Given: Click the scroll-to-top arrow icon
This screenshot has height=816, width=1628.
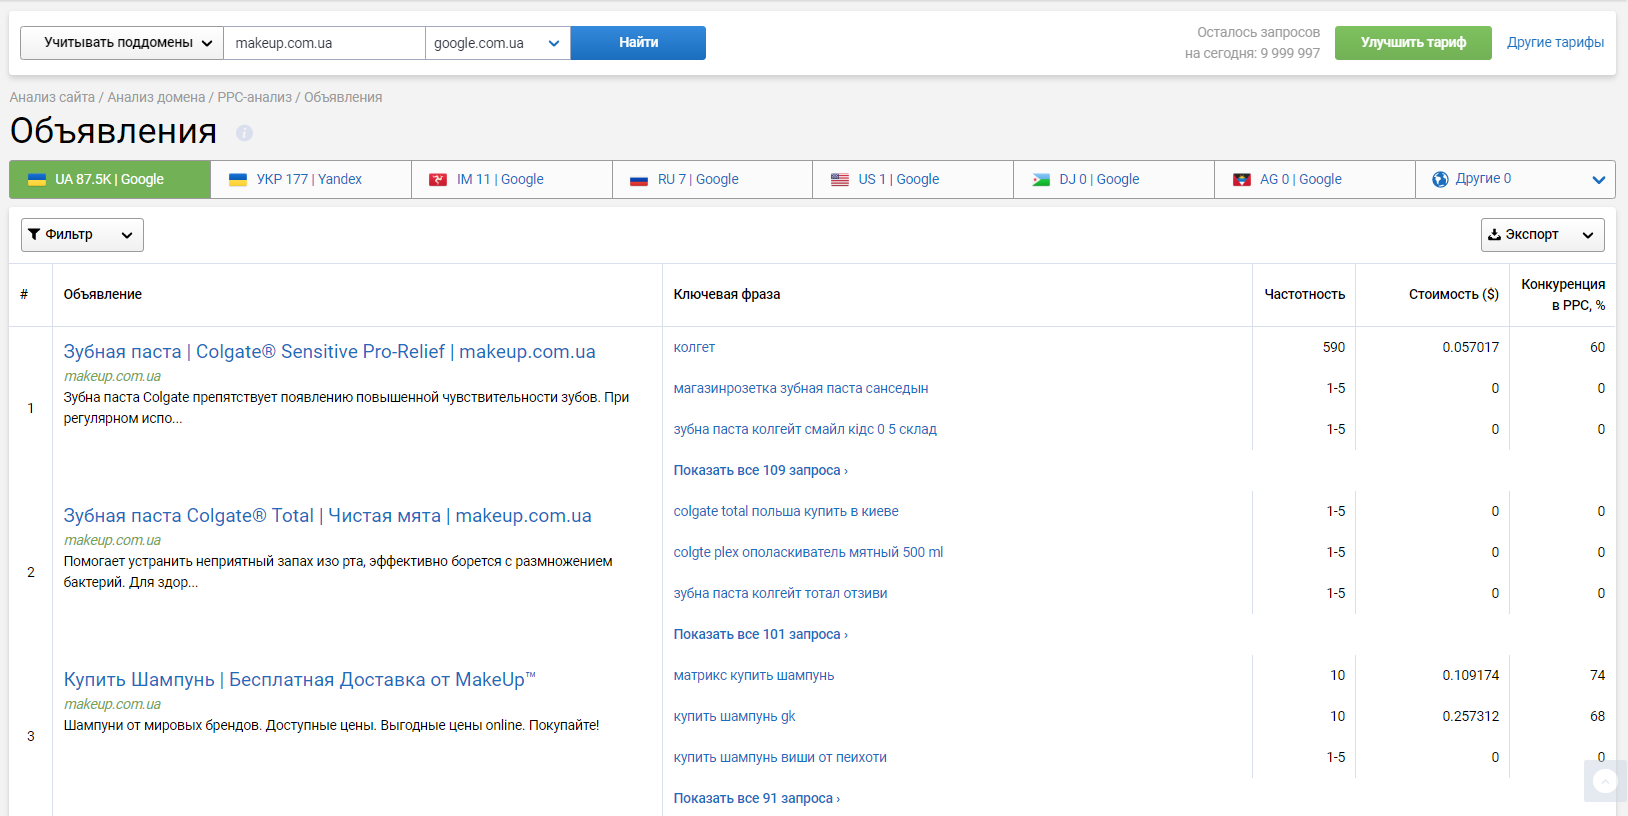Looking at the screenshot, I should (1605, 781).
